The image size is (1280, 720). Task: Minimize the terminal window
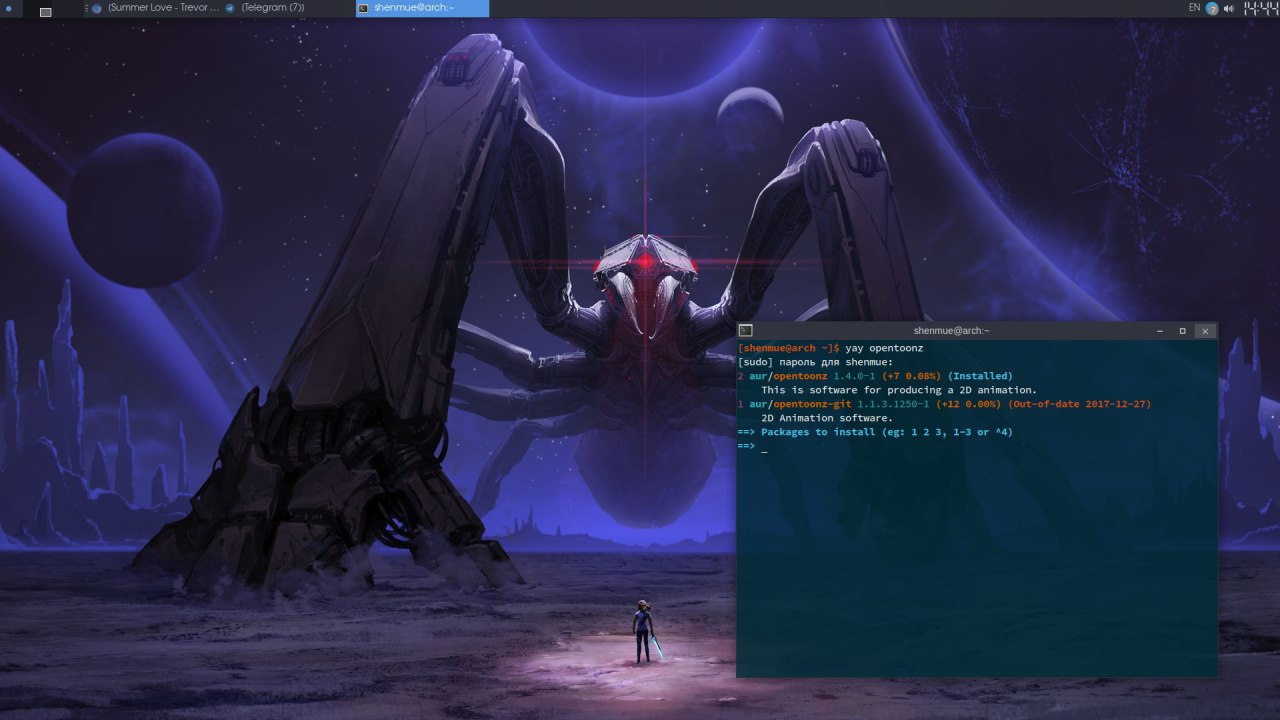1159,330
